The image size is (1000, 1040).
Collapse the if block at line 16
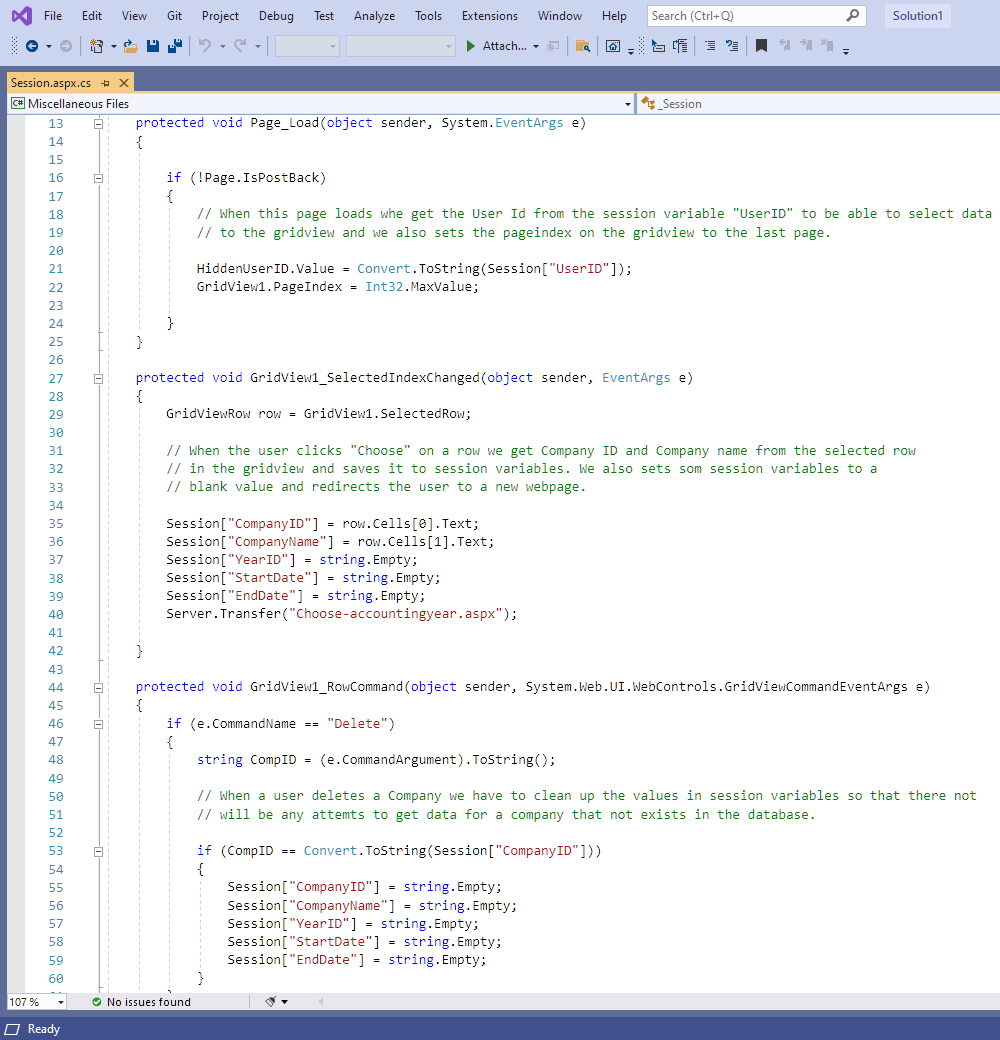coord(98,178)
